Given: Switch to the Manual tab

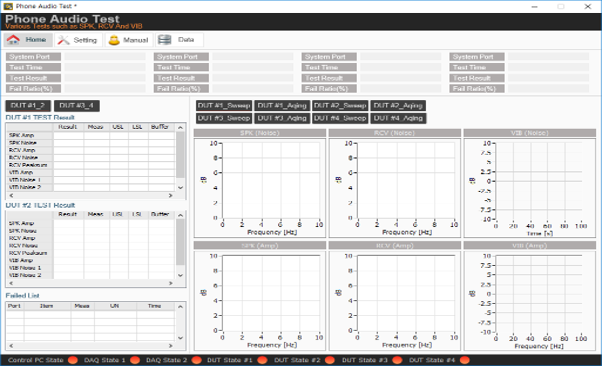Looking at the screenshot, I should coord(129,40).
